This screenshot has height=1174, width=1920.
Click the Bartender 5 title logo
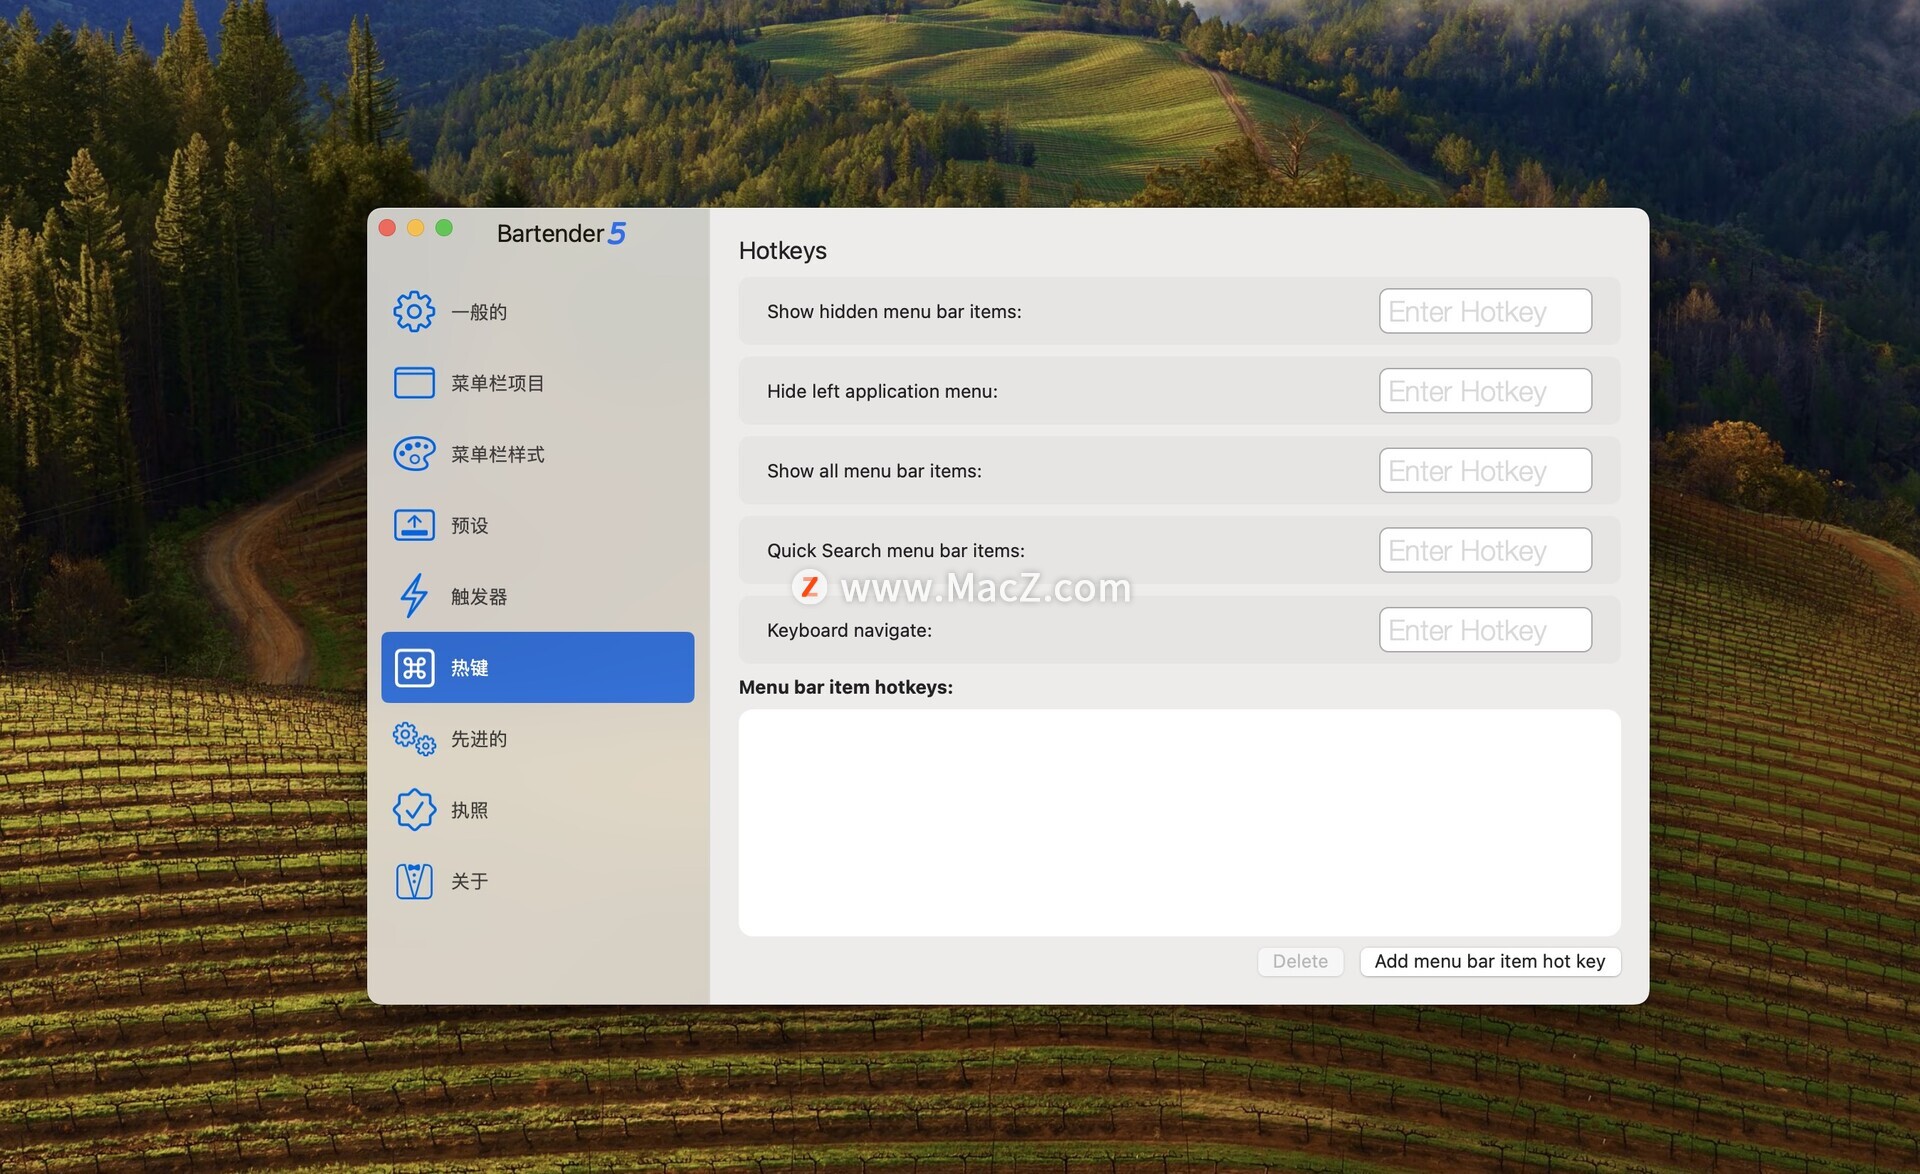(x=561, y=233)
